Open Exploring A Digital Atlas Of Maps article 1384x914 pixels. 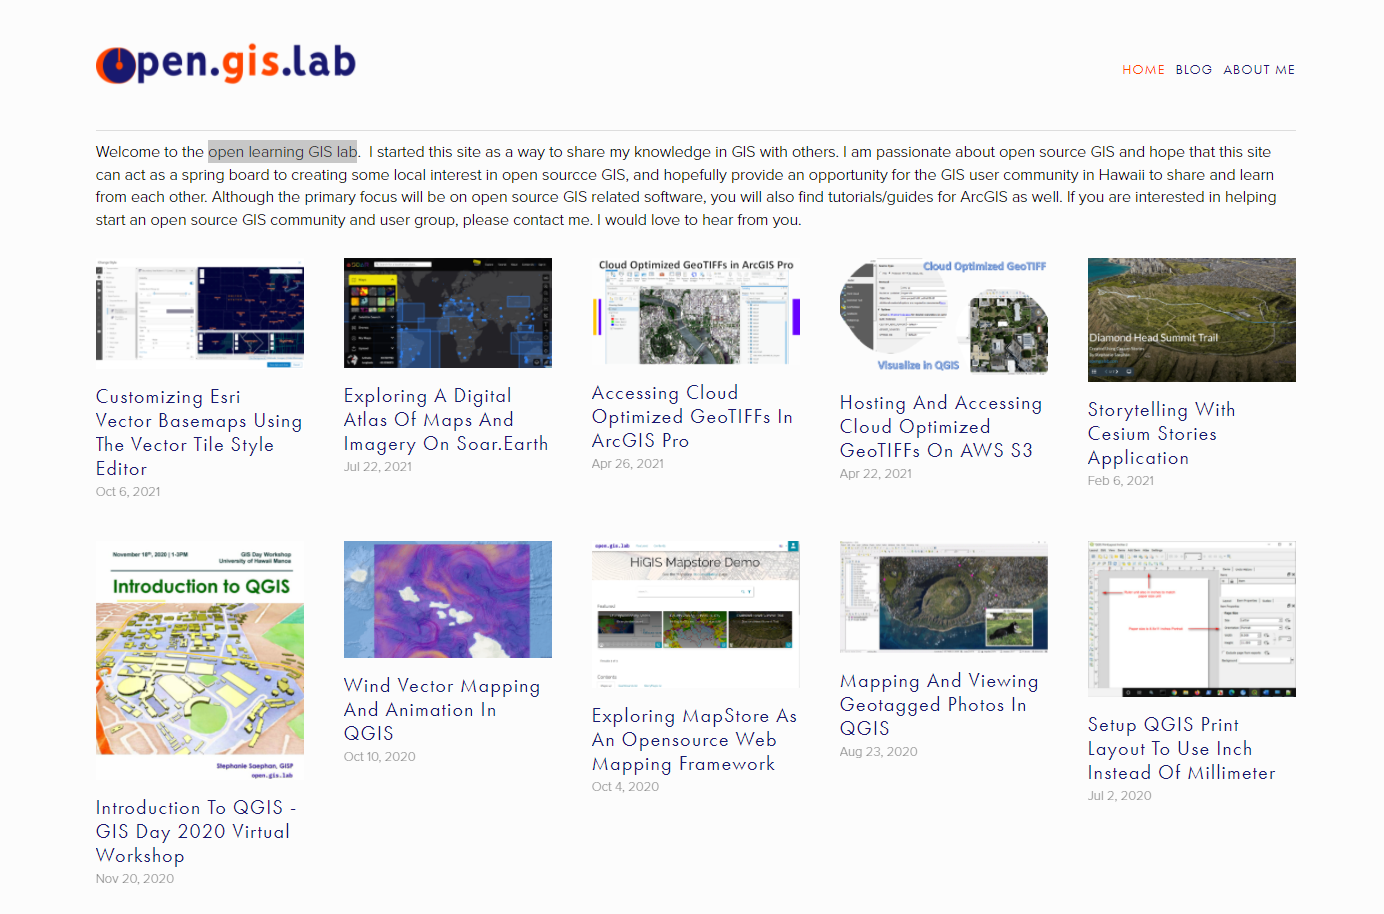click(446, 420)
